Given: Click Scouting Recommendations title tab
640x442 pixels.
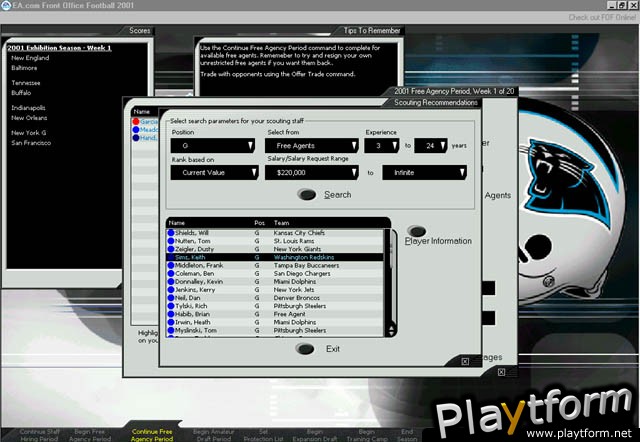Looking at the screenshot, I should click(x=436, y=102).
